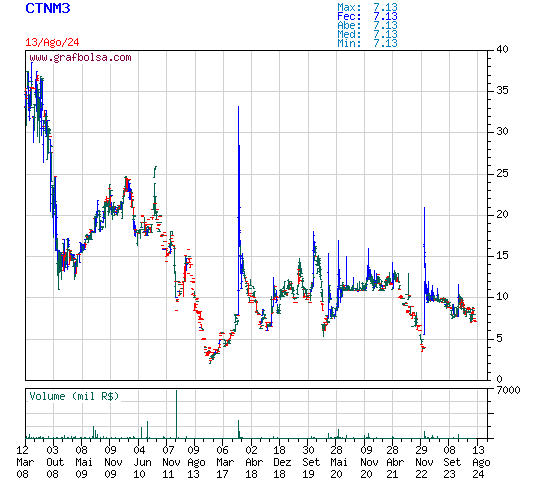Click the Med: 7.13 average value
This screenshot has height=490, width=545.
pyautogui.click(x=367, y=34)
